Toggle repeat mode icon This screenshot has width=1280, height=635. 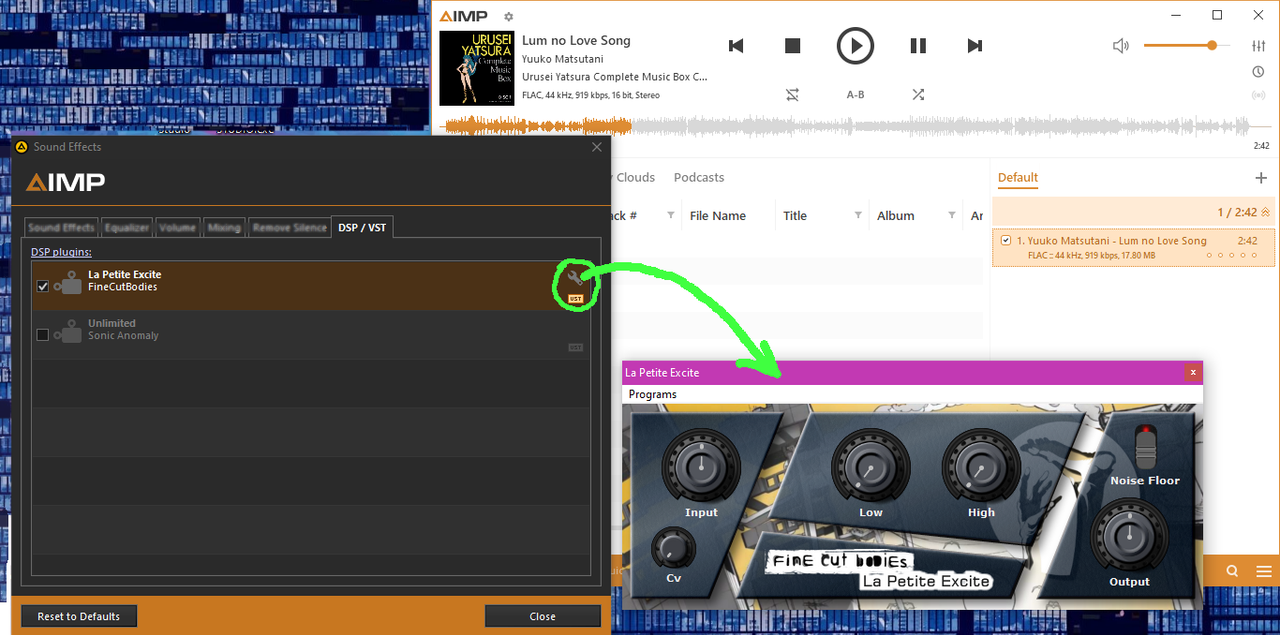coord(793,94)
